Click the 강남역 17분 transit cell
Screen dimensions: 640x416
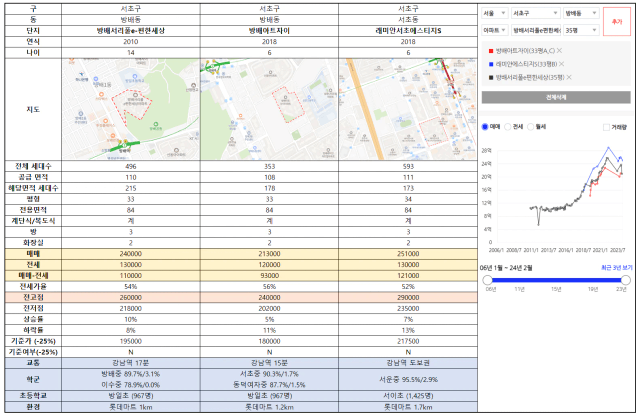pyautogui.click(x=131, y=363)
